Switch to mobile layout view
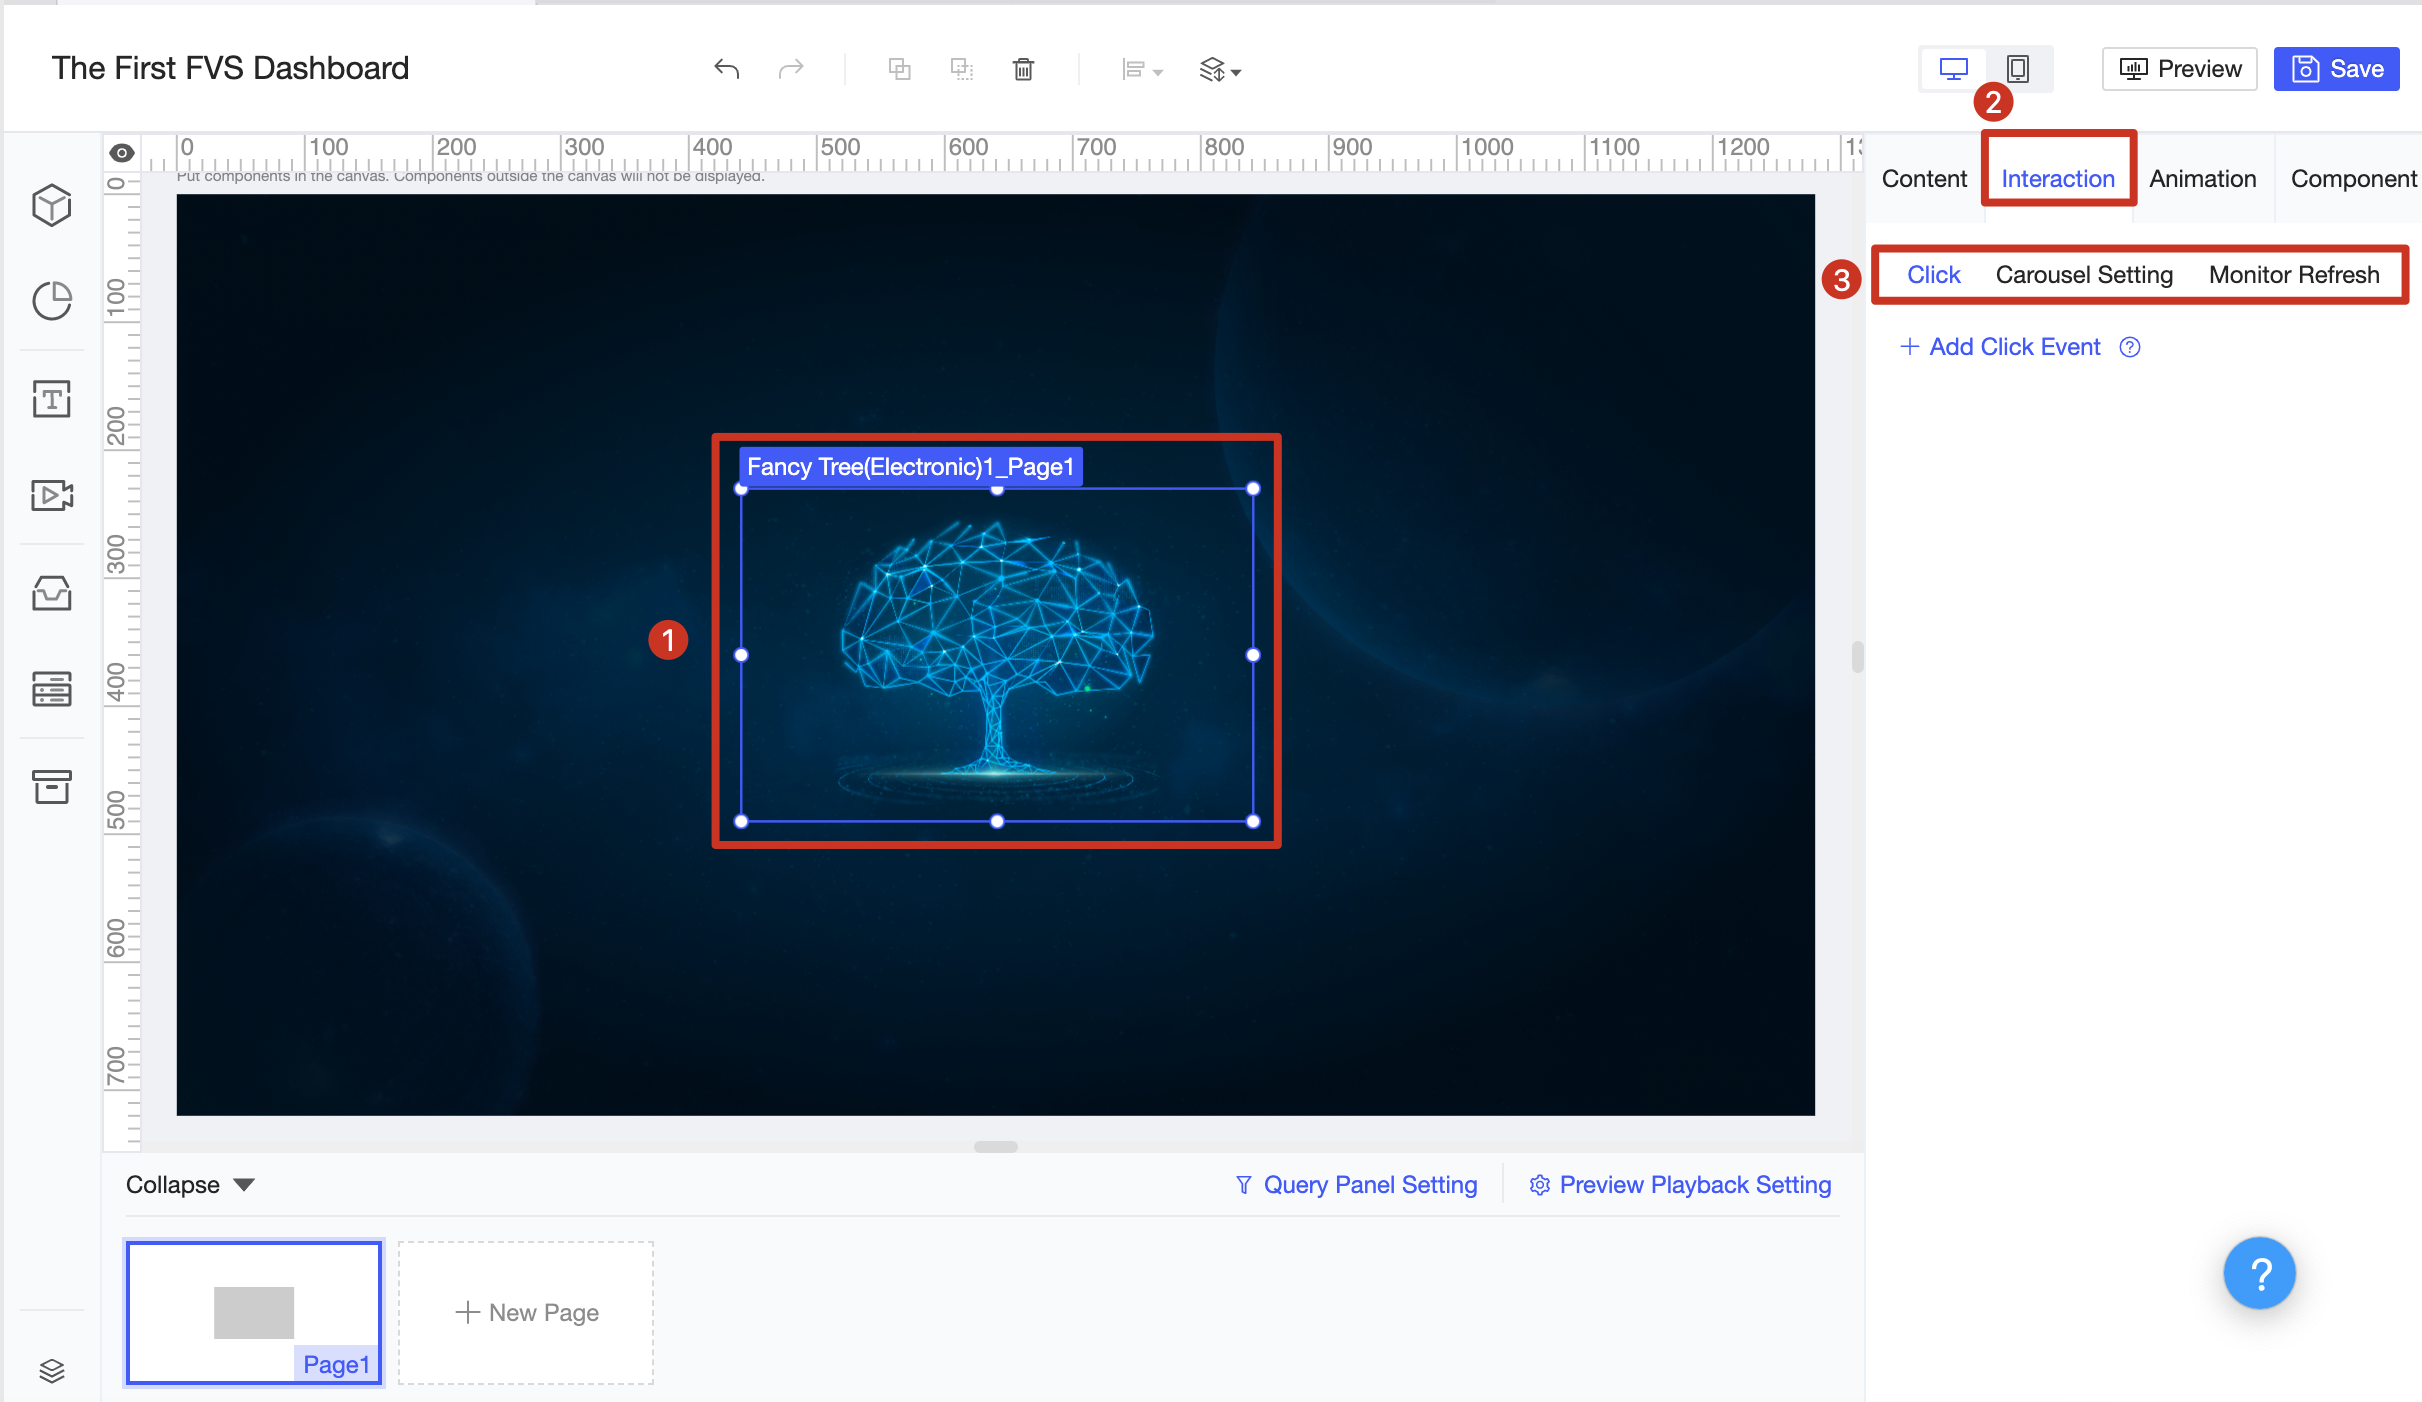This screenshot has height=1402, width=2422. click(2018, 69)
